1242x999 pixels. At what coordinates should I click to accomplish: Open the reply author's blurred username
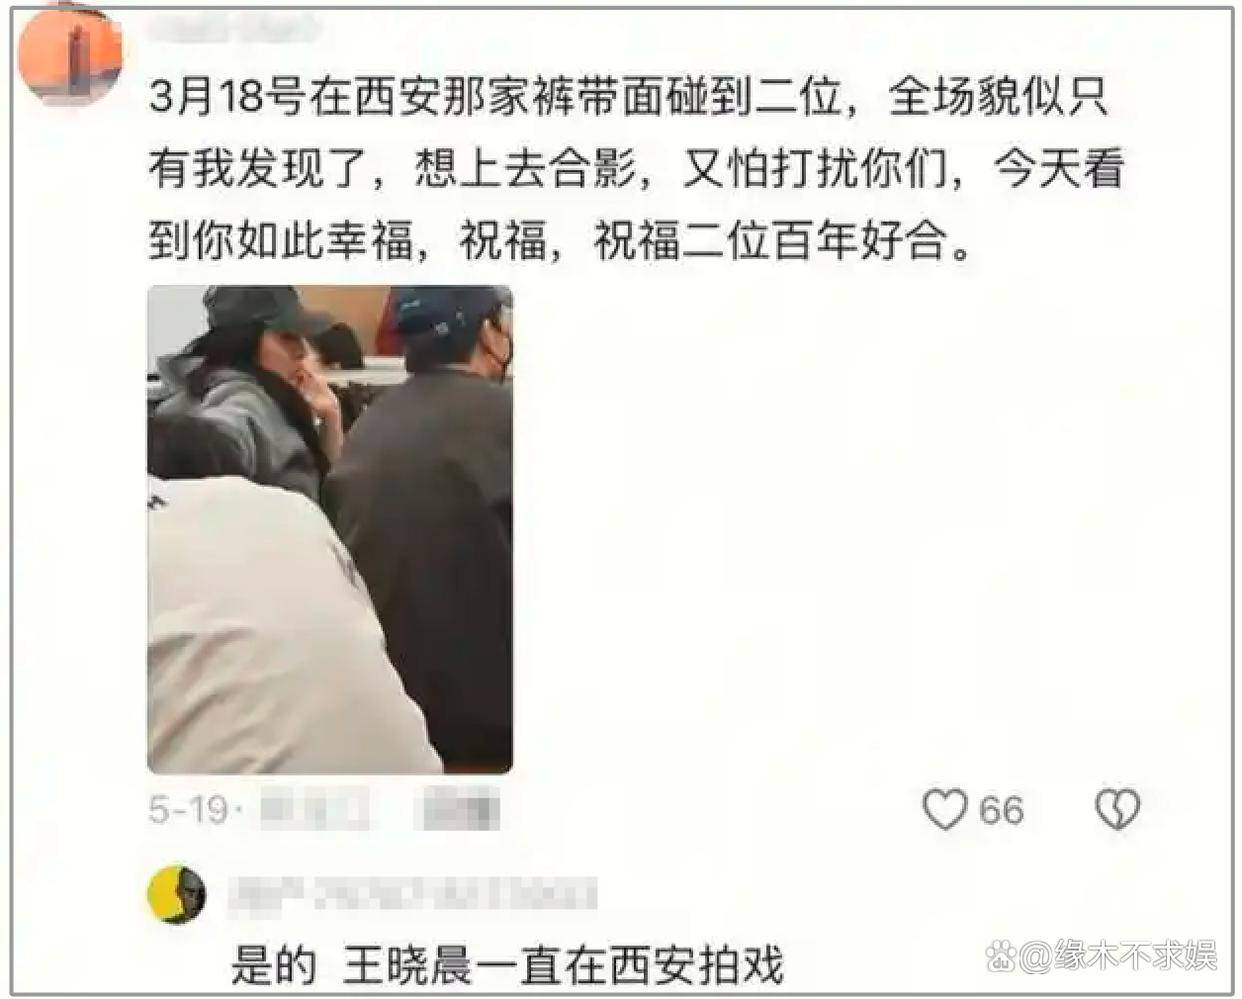coord(412,894)
